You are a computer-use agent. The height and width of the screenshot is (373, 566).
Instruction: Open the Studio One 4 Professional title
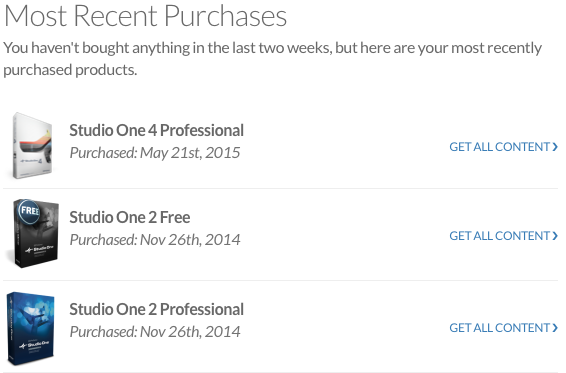(156, 130)
